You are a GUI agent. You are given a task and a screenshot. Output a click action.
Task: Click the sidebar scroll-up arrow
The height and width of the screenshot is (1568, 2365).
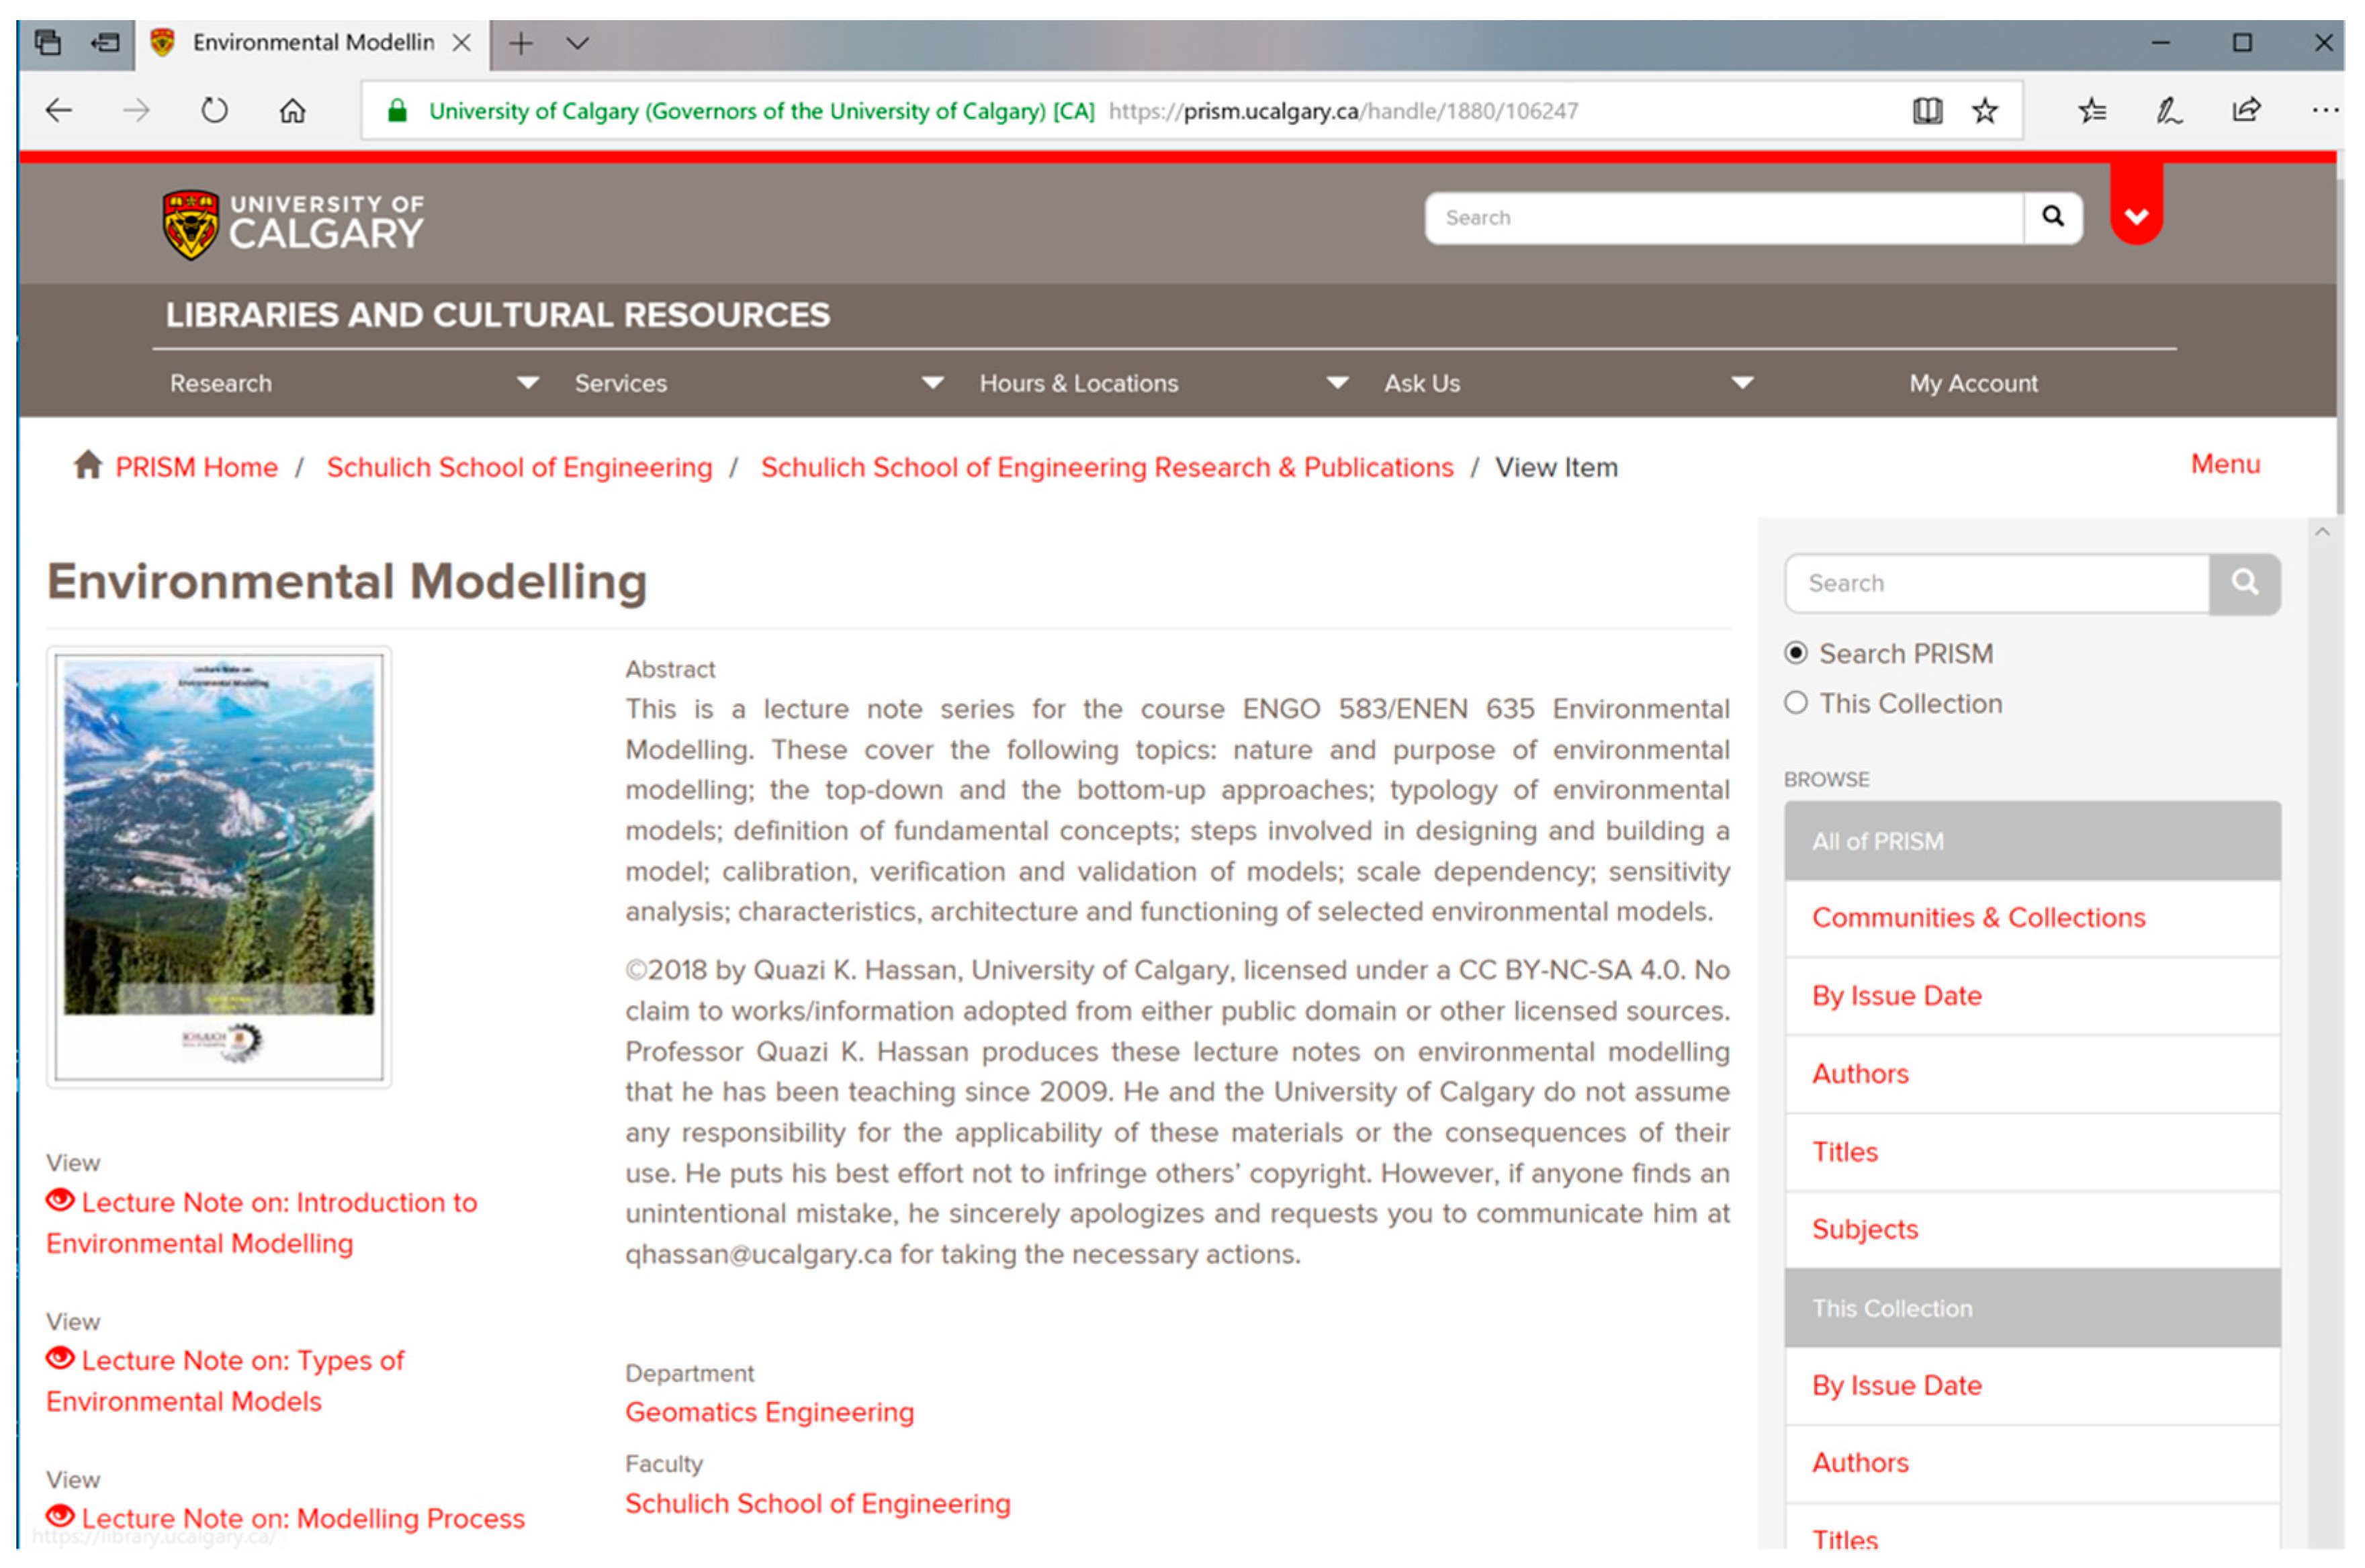(x=2322, y=532)
